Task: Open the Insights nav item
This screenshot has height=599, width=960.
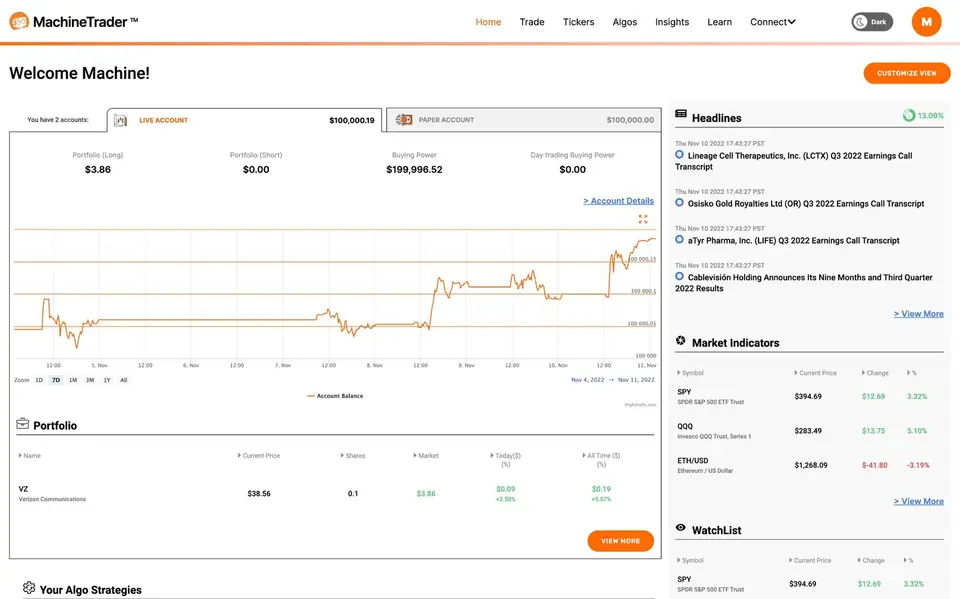Action: (x=672, y=22)
